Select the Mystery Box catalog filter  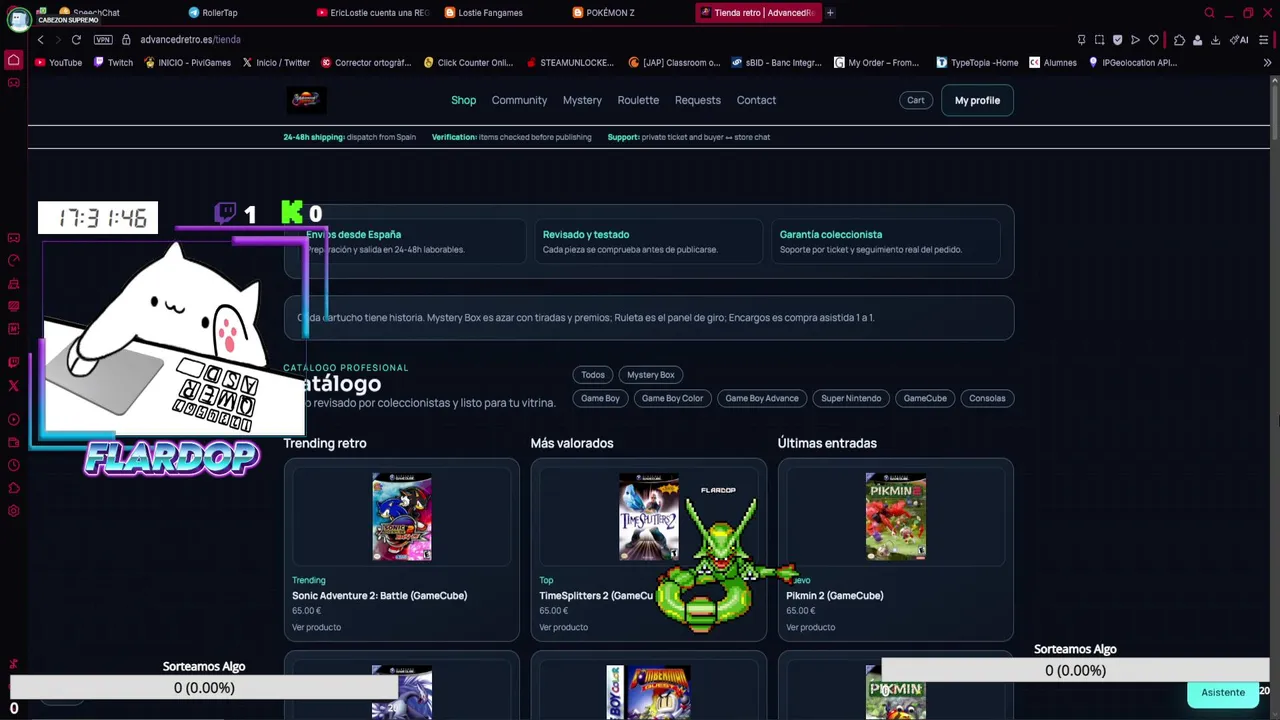[651, 375]
